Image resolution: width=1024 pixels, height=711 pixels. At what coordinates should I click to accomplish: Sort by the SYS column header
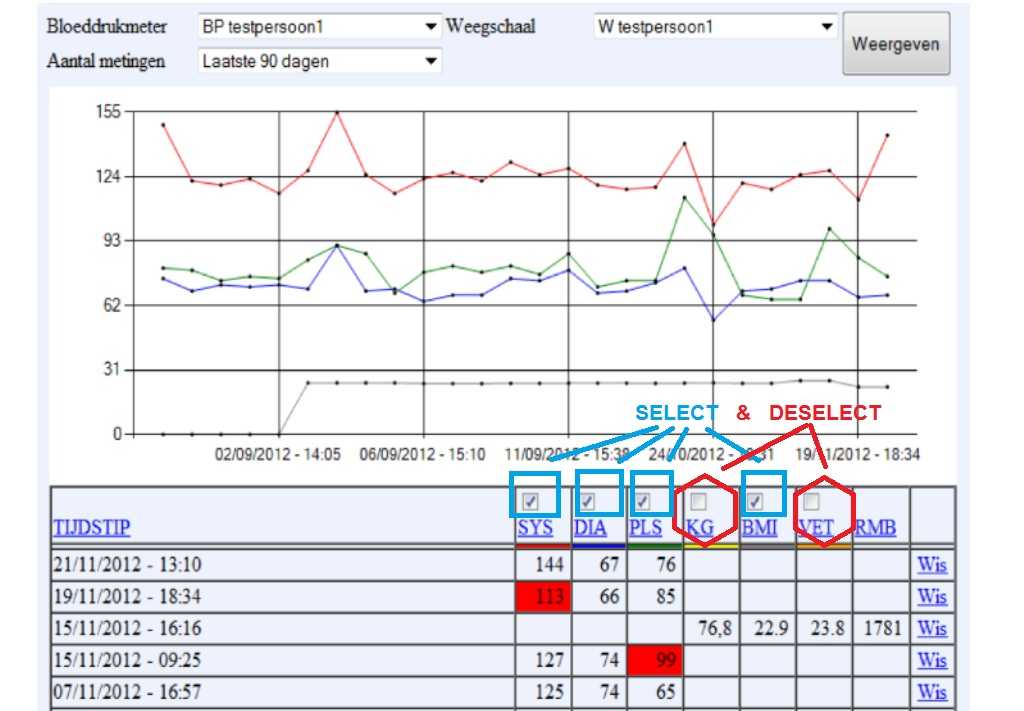[535, 528]
